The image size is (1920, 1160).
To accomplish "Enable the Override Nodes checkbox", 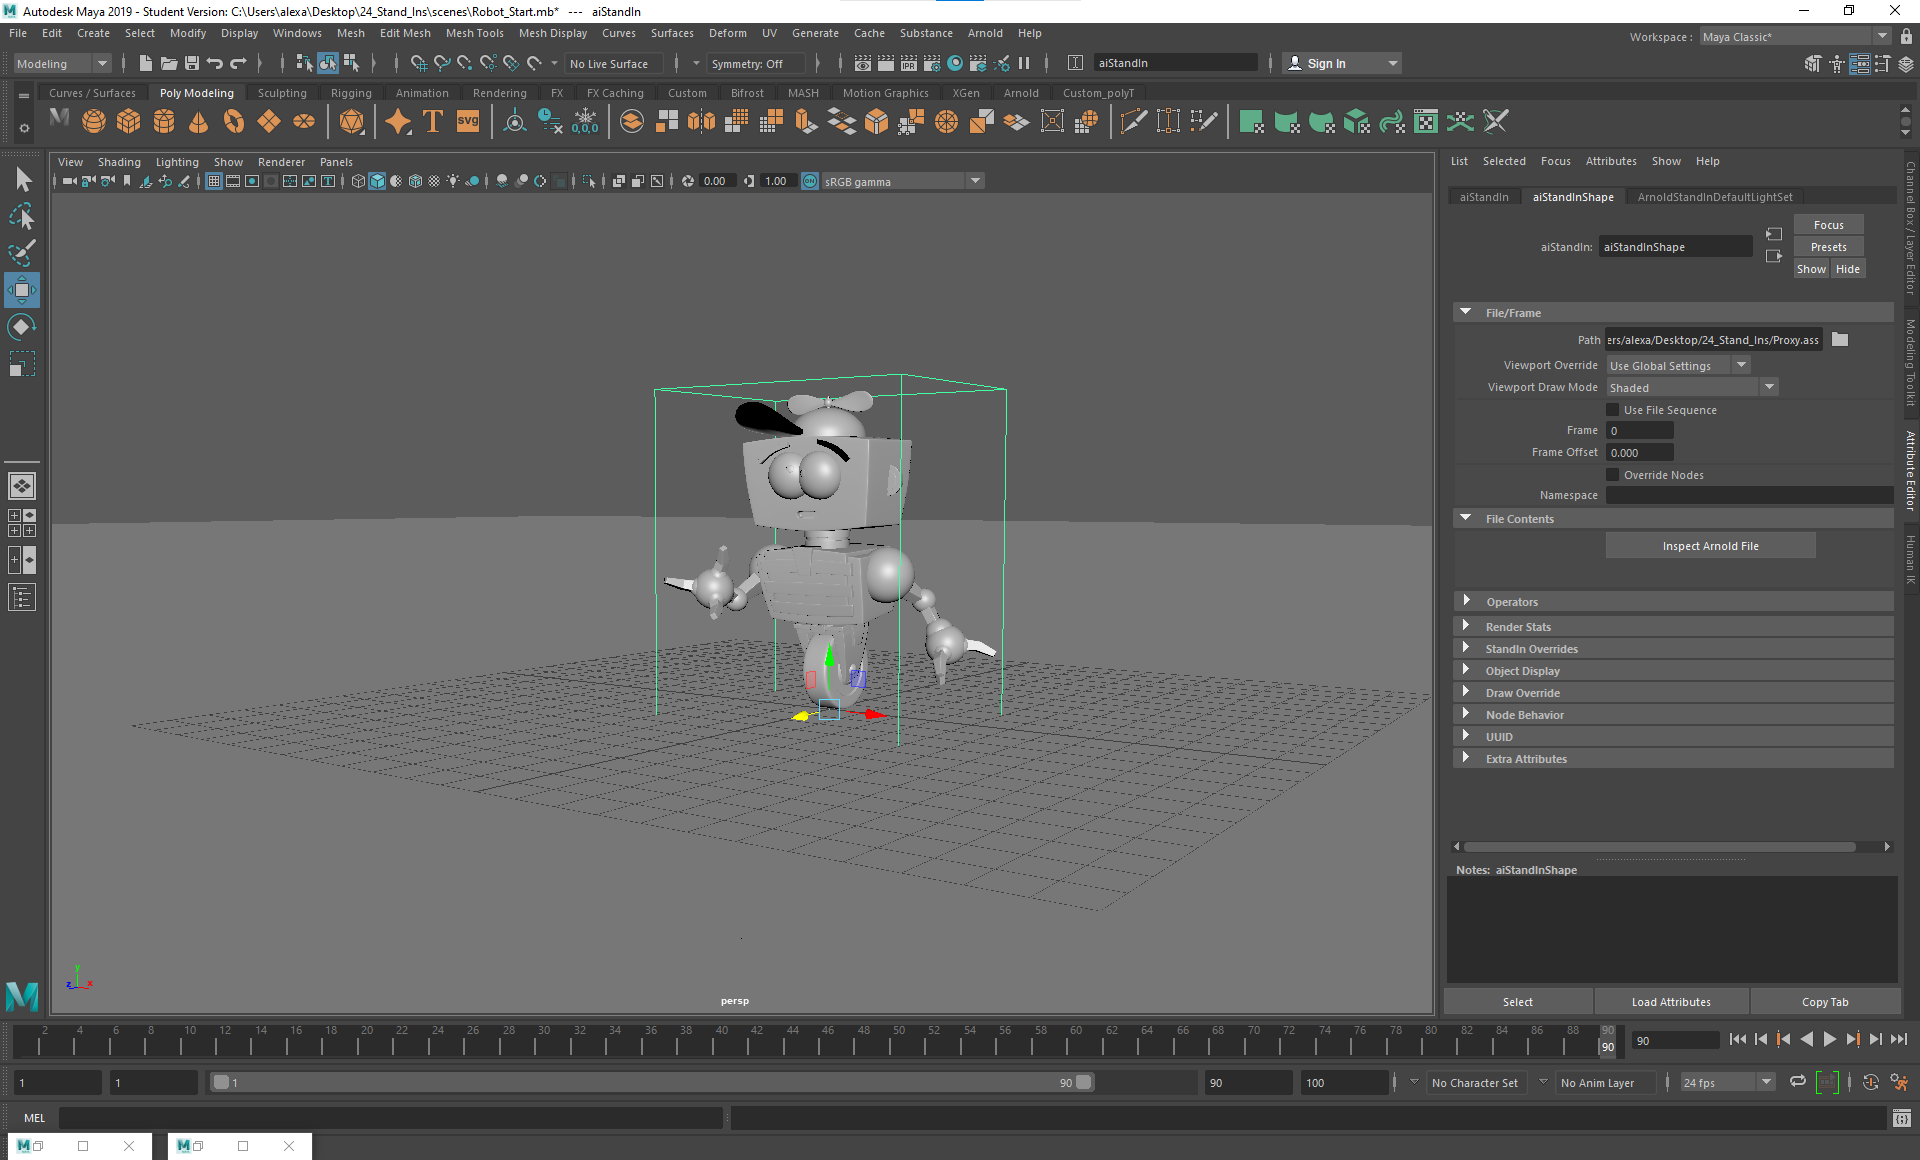I will point(1612,474).
